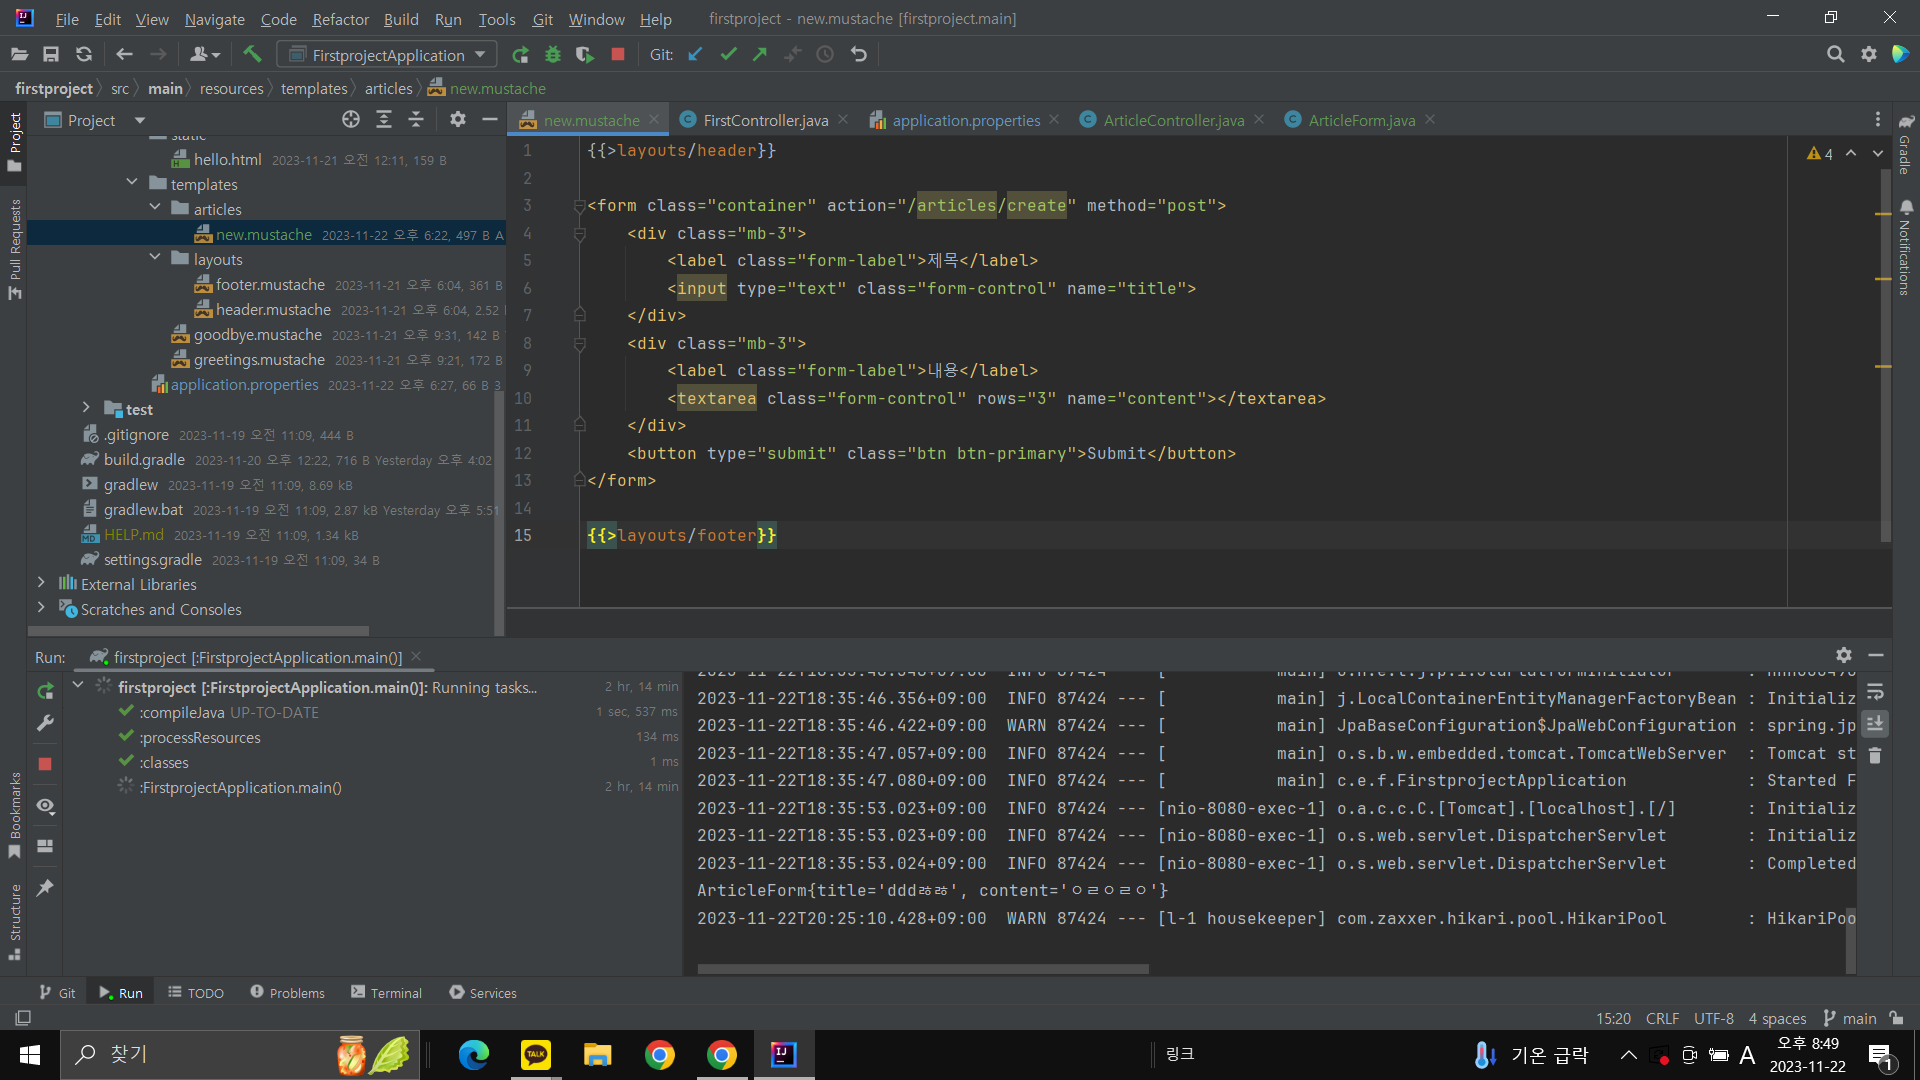Screen dimensions: 1920x1080
Task: Click Git Commit checkmark icon
Action: point(728,54)
